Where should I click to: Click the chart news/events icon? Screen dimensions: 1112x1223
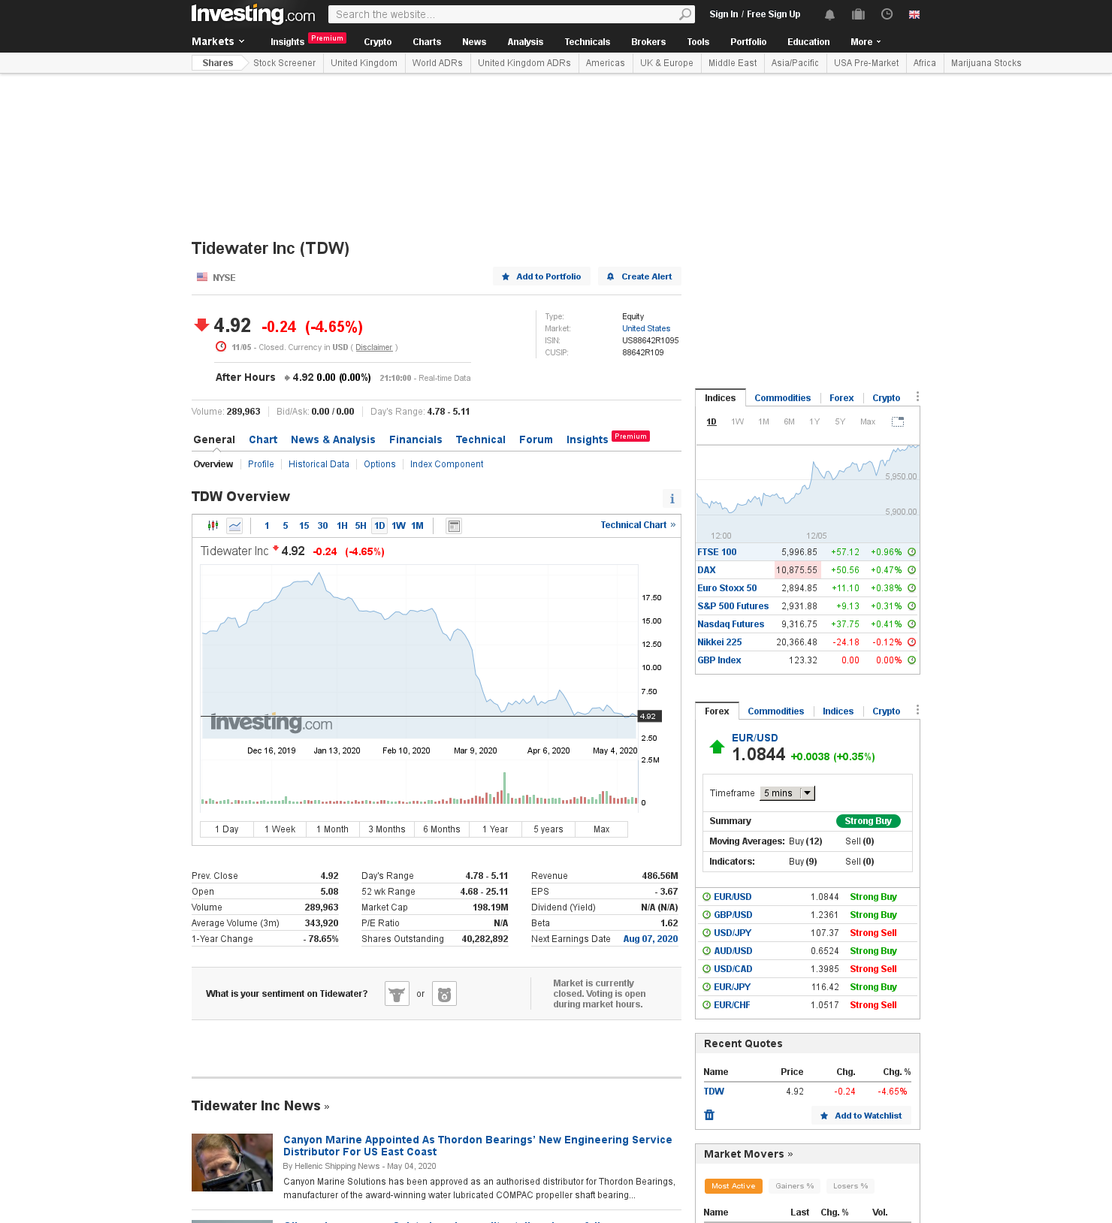coord(454,526)
